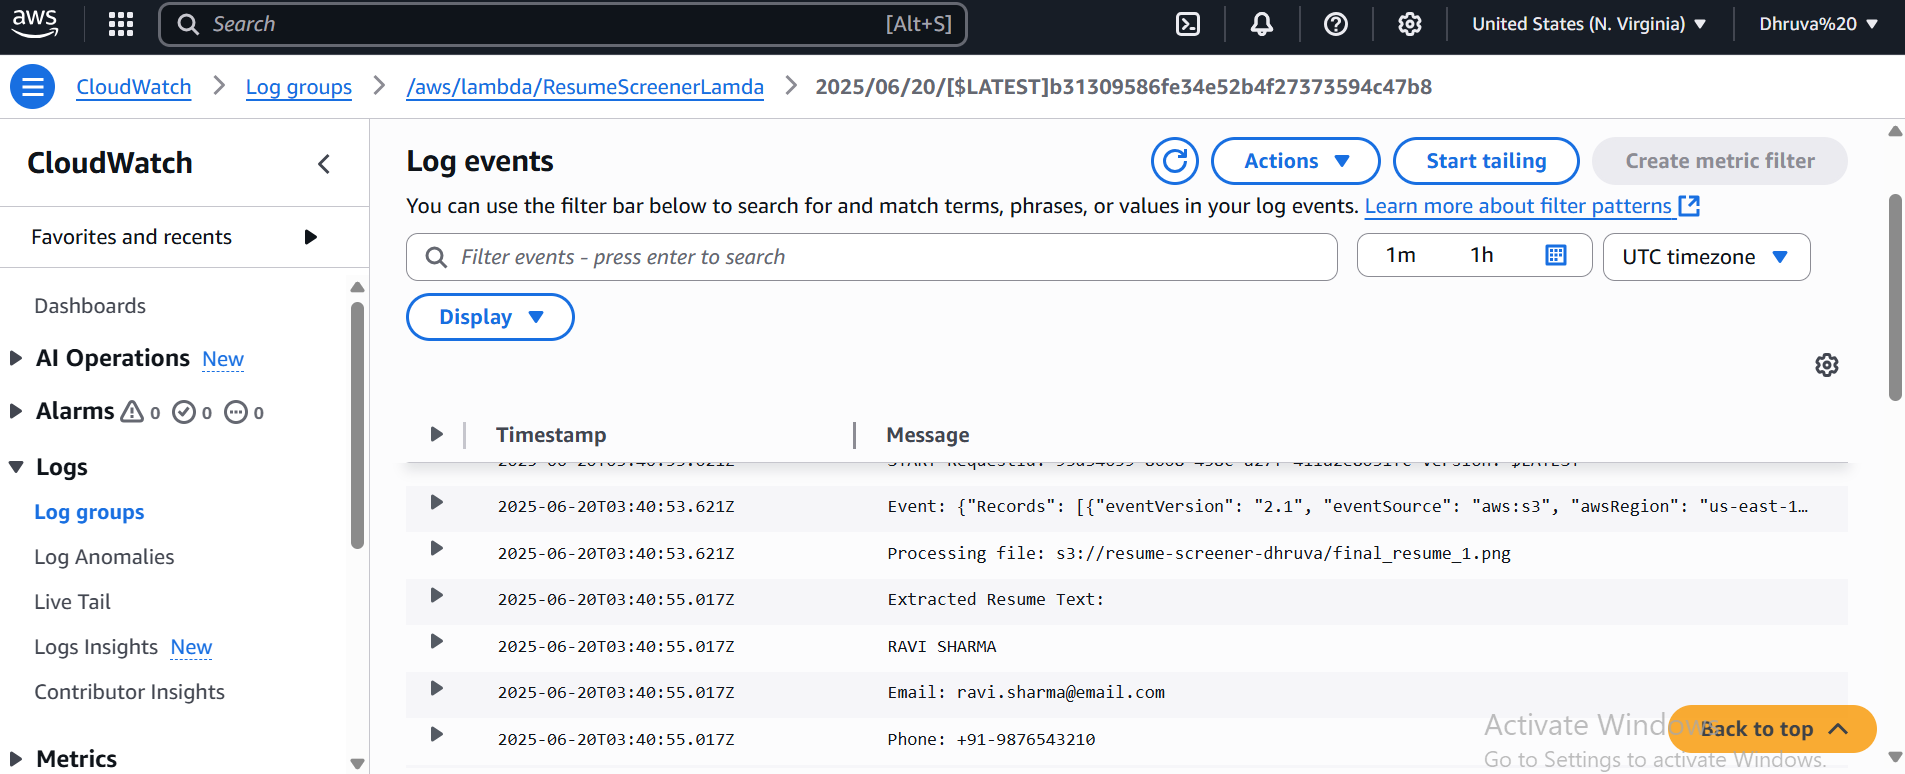Collapse the CloudWatch side panel
Screen dimensions: 1905x774
[x=324, y=164]
